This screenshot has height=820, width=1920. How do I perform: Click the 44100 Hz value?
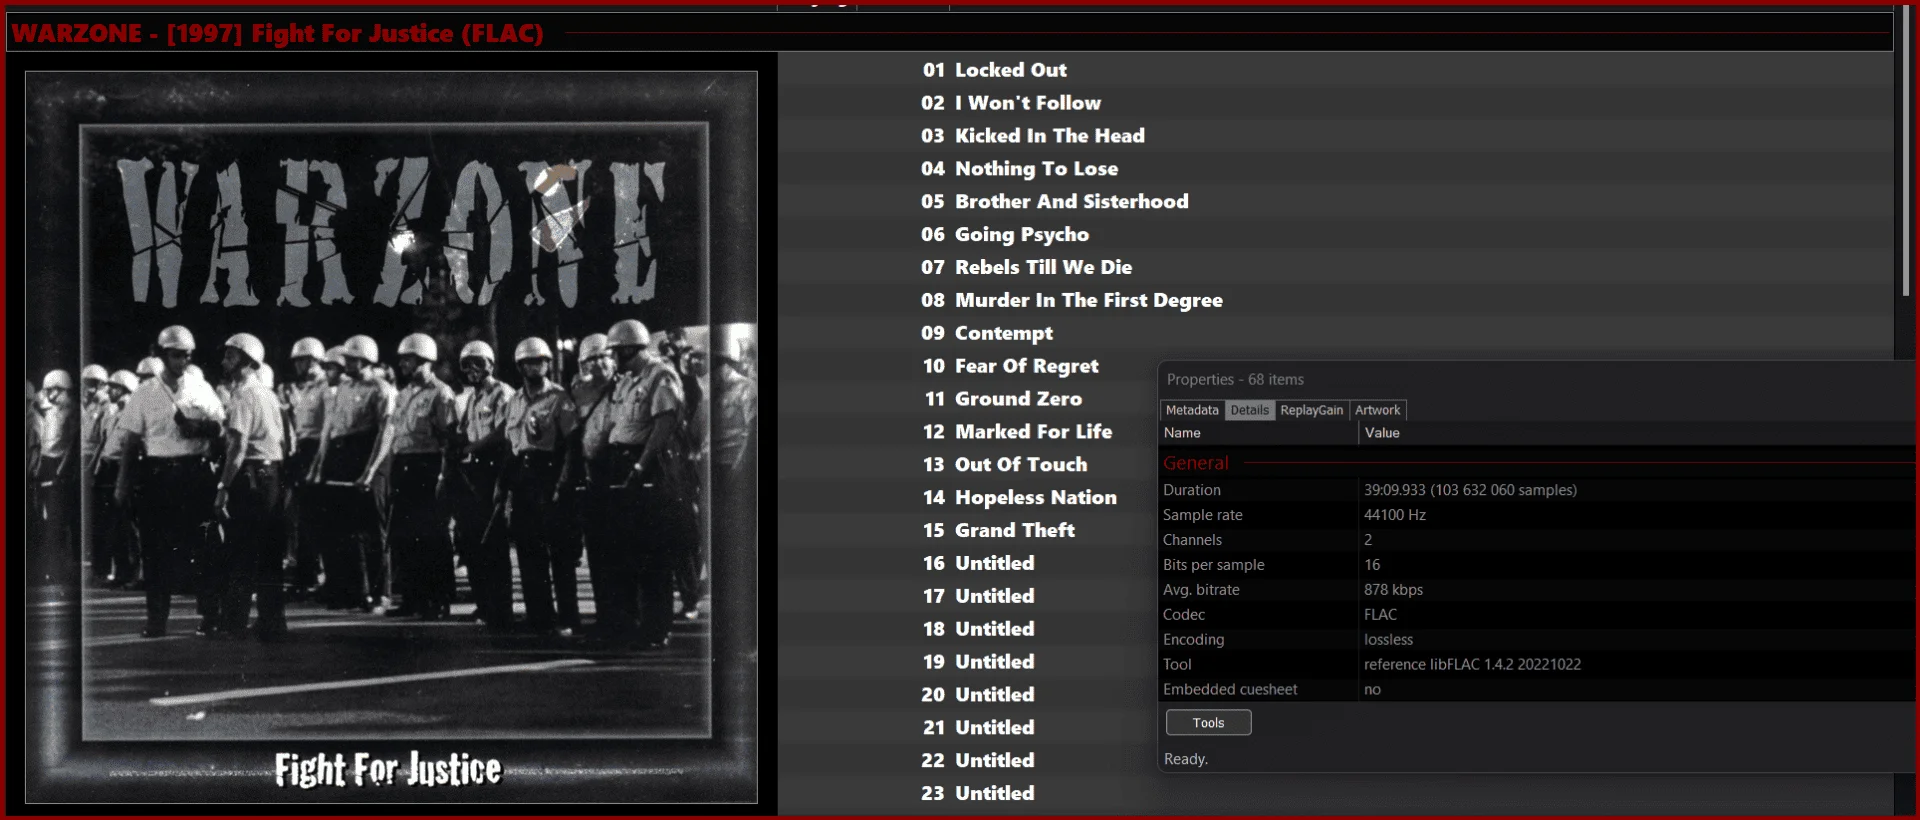click(x=1394, y=515)
